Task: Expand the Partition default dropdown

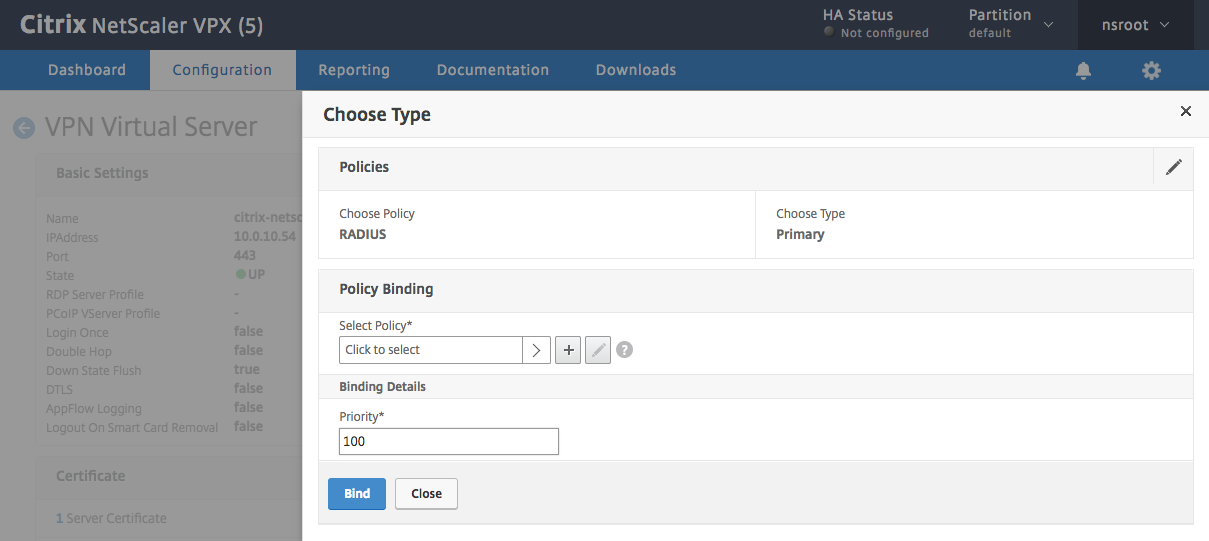Action: click(1011, 24)
